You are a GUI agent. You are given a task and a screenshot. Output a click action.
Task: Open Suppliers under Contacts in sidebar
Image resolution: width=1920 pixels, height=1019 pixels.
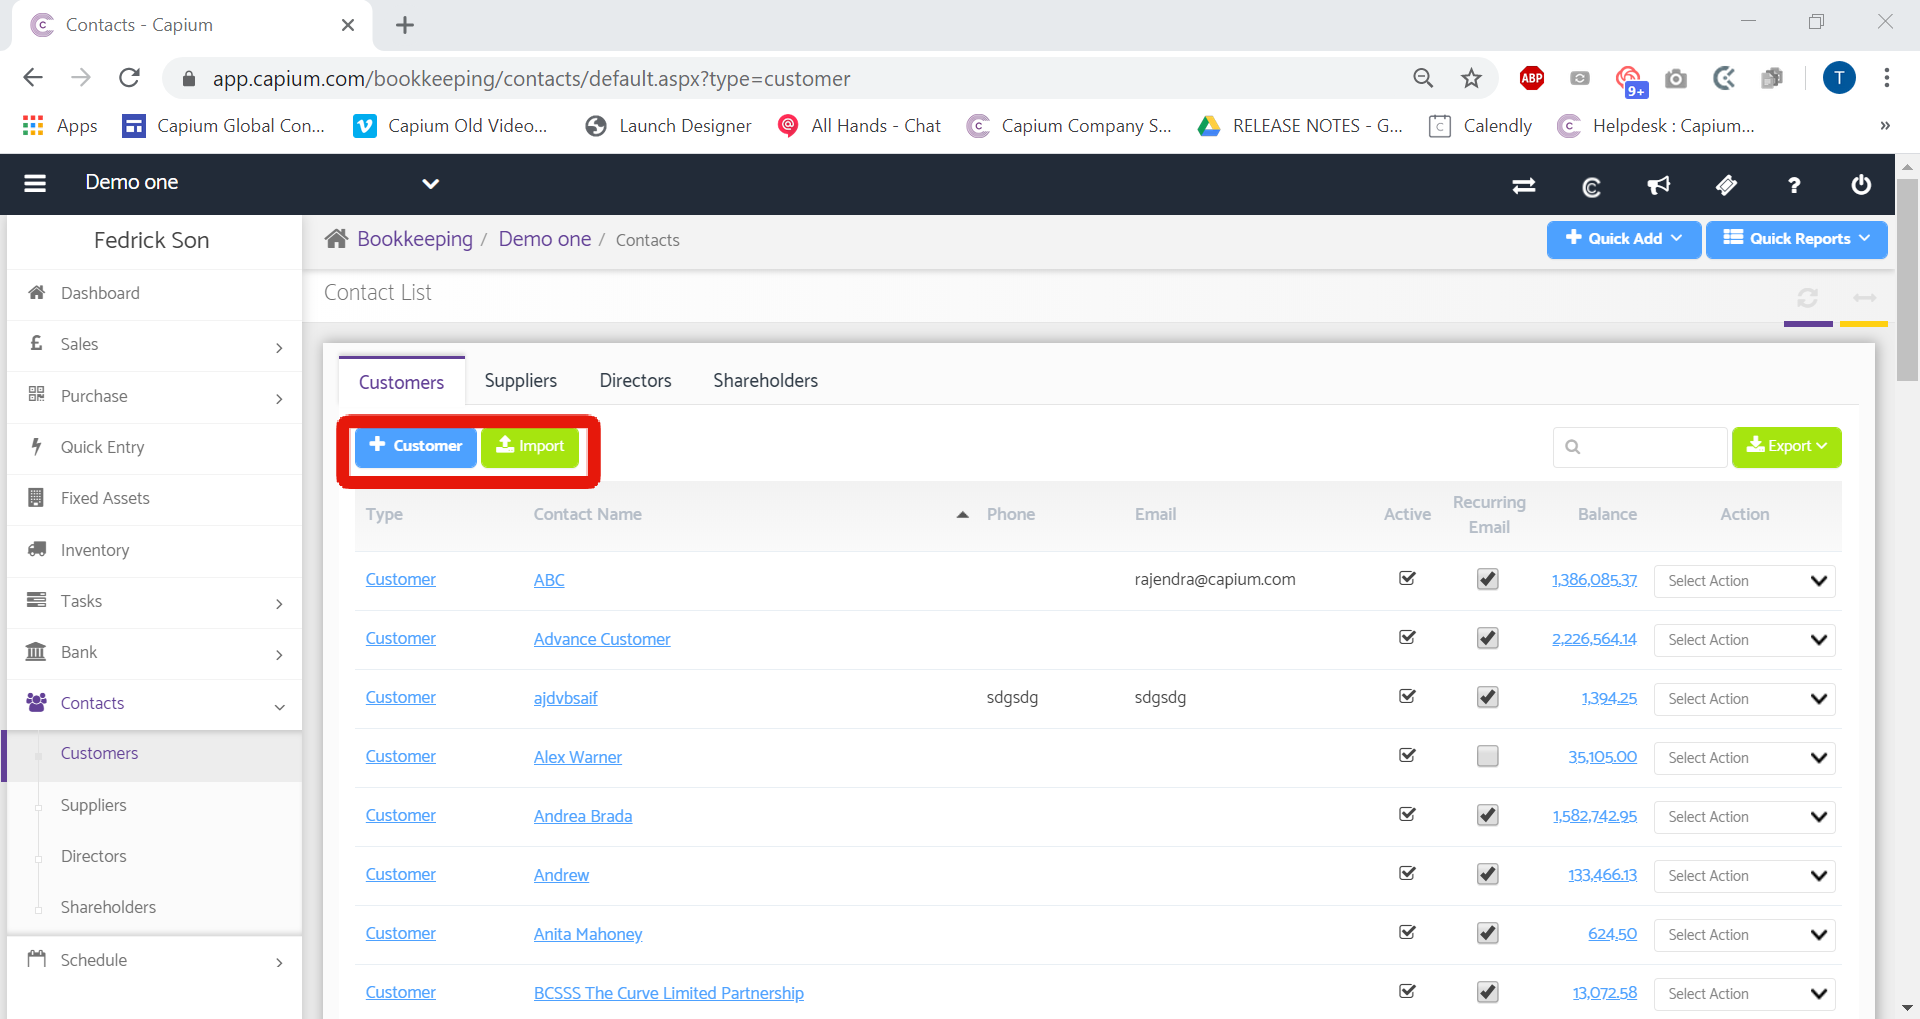click(93, 806)
